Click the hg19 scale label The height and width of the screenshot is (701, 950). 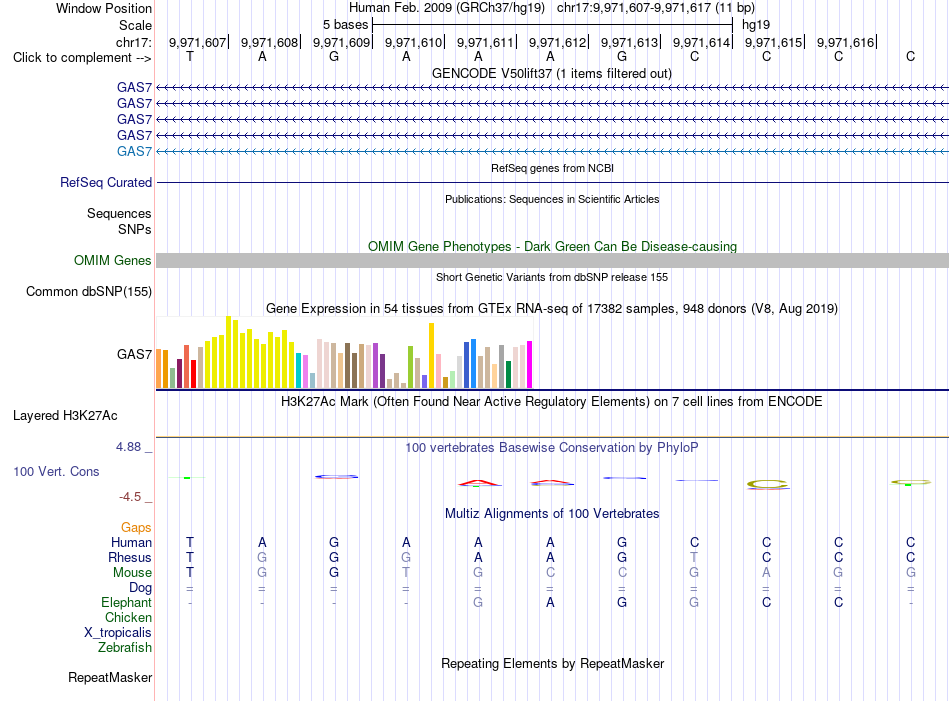[756, 25]
